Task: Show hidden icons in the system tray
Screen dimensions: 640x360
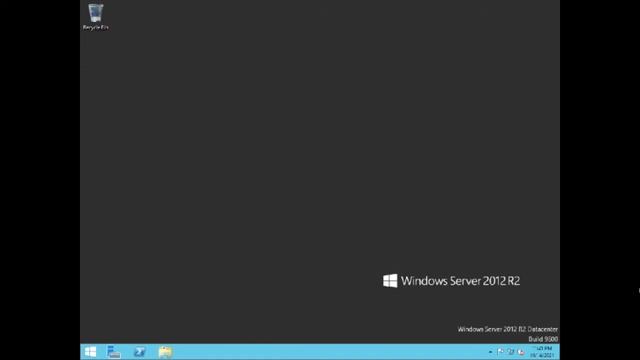Action: tap(491, 352)
